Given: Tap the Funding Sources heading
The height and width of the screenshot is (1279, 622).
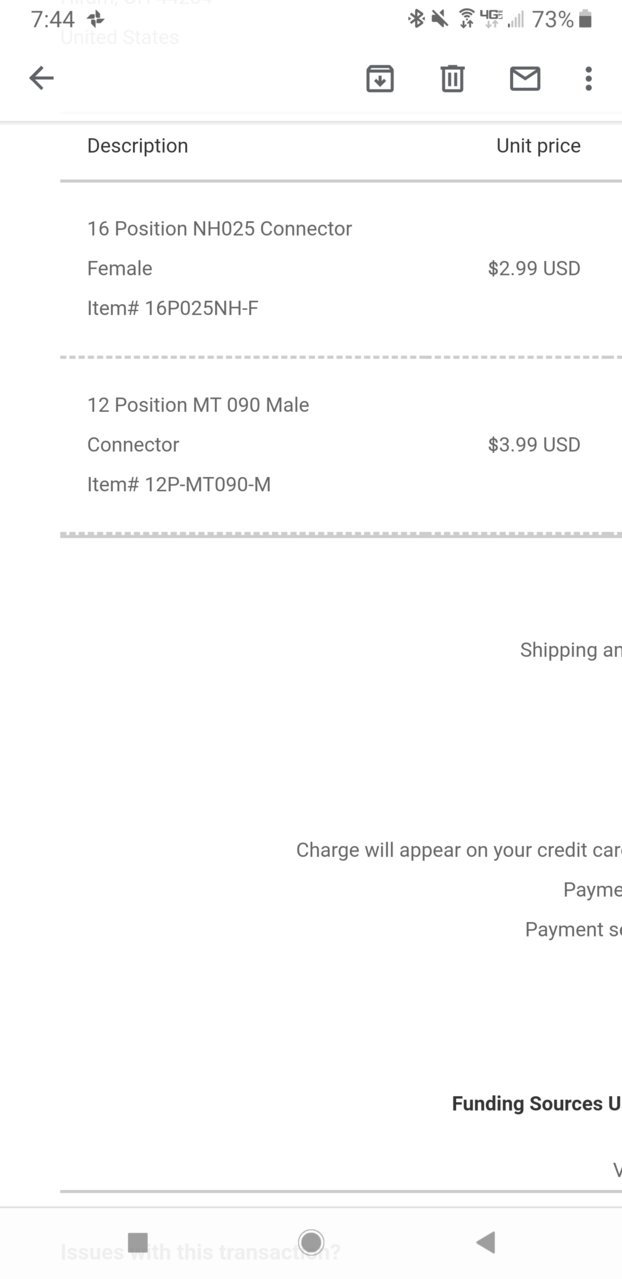Looking at the screenshot, I should (536, 1104).
